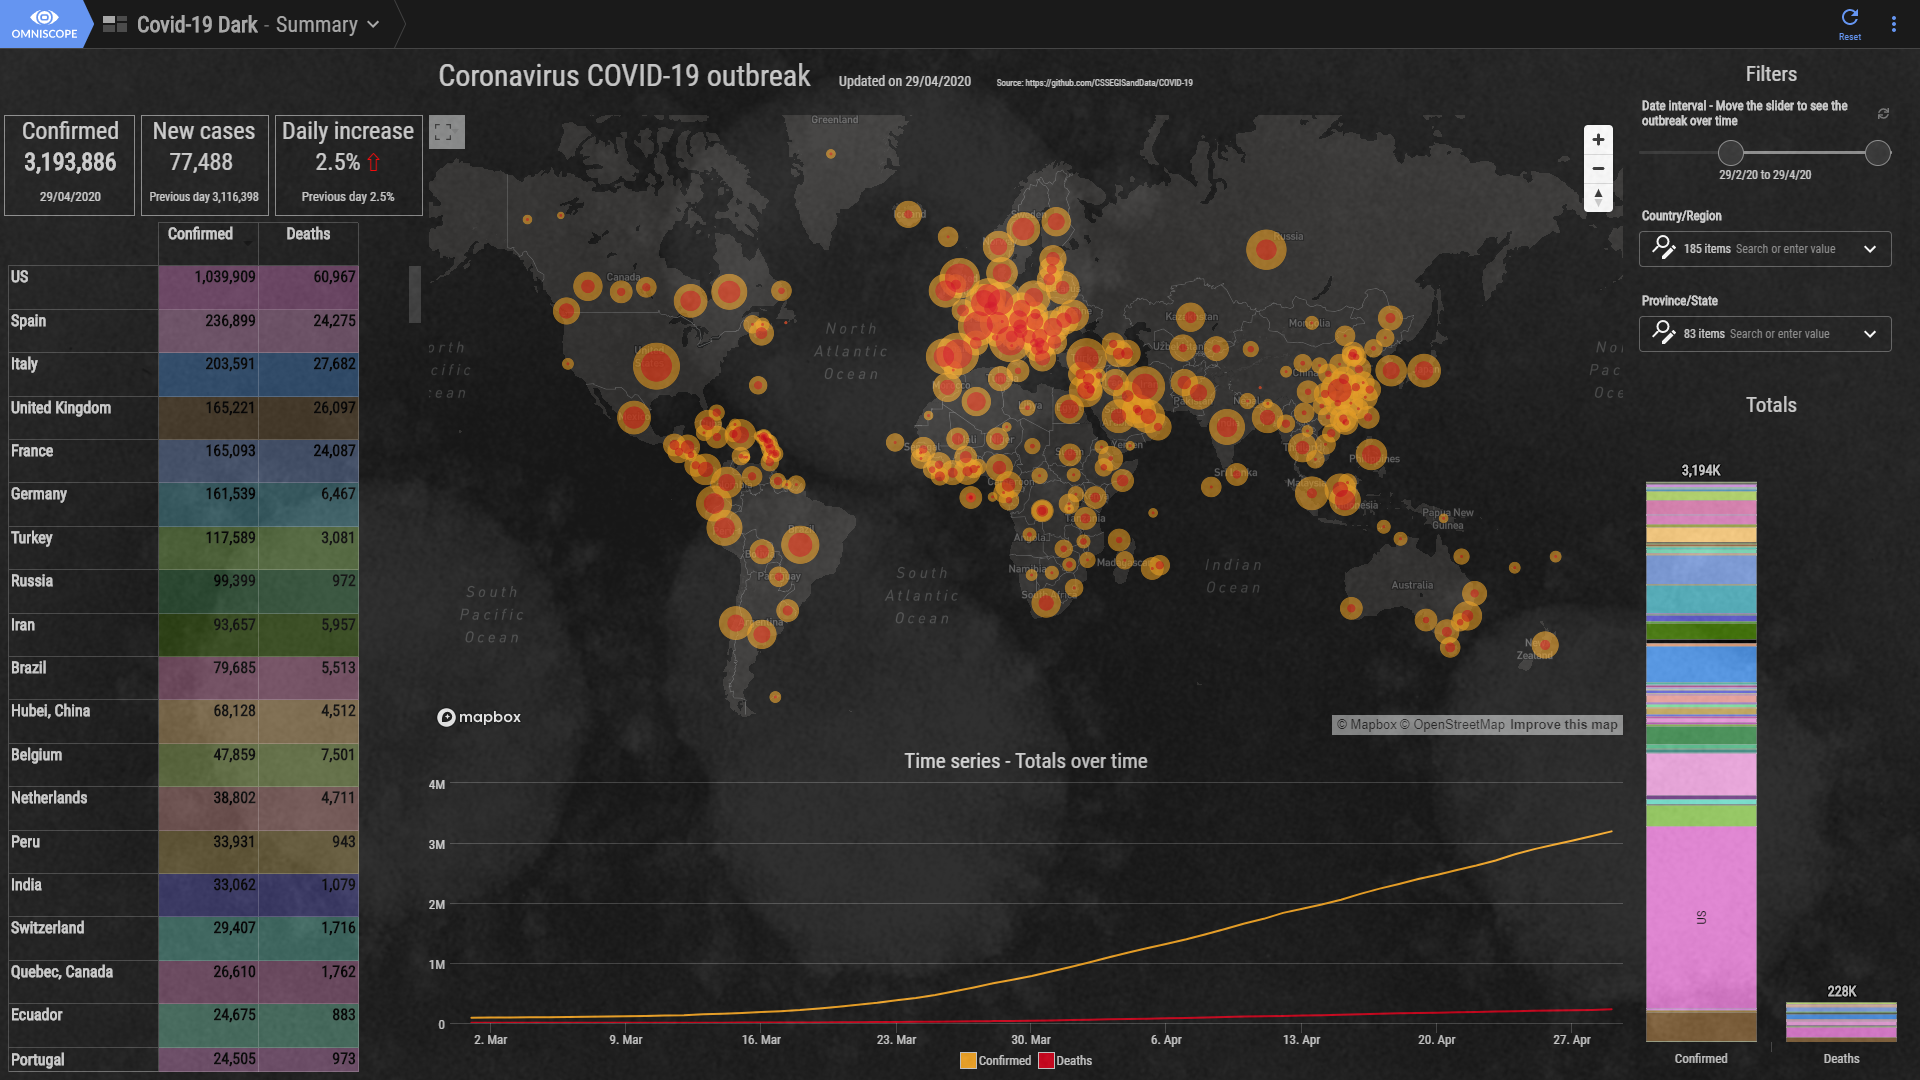
Task: Click the Reset icon in the top bar
Action: click(x=1849, y=18)
